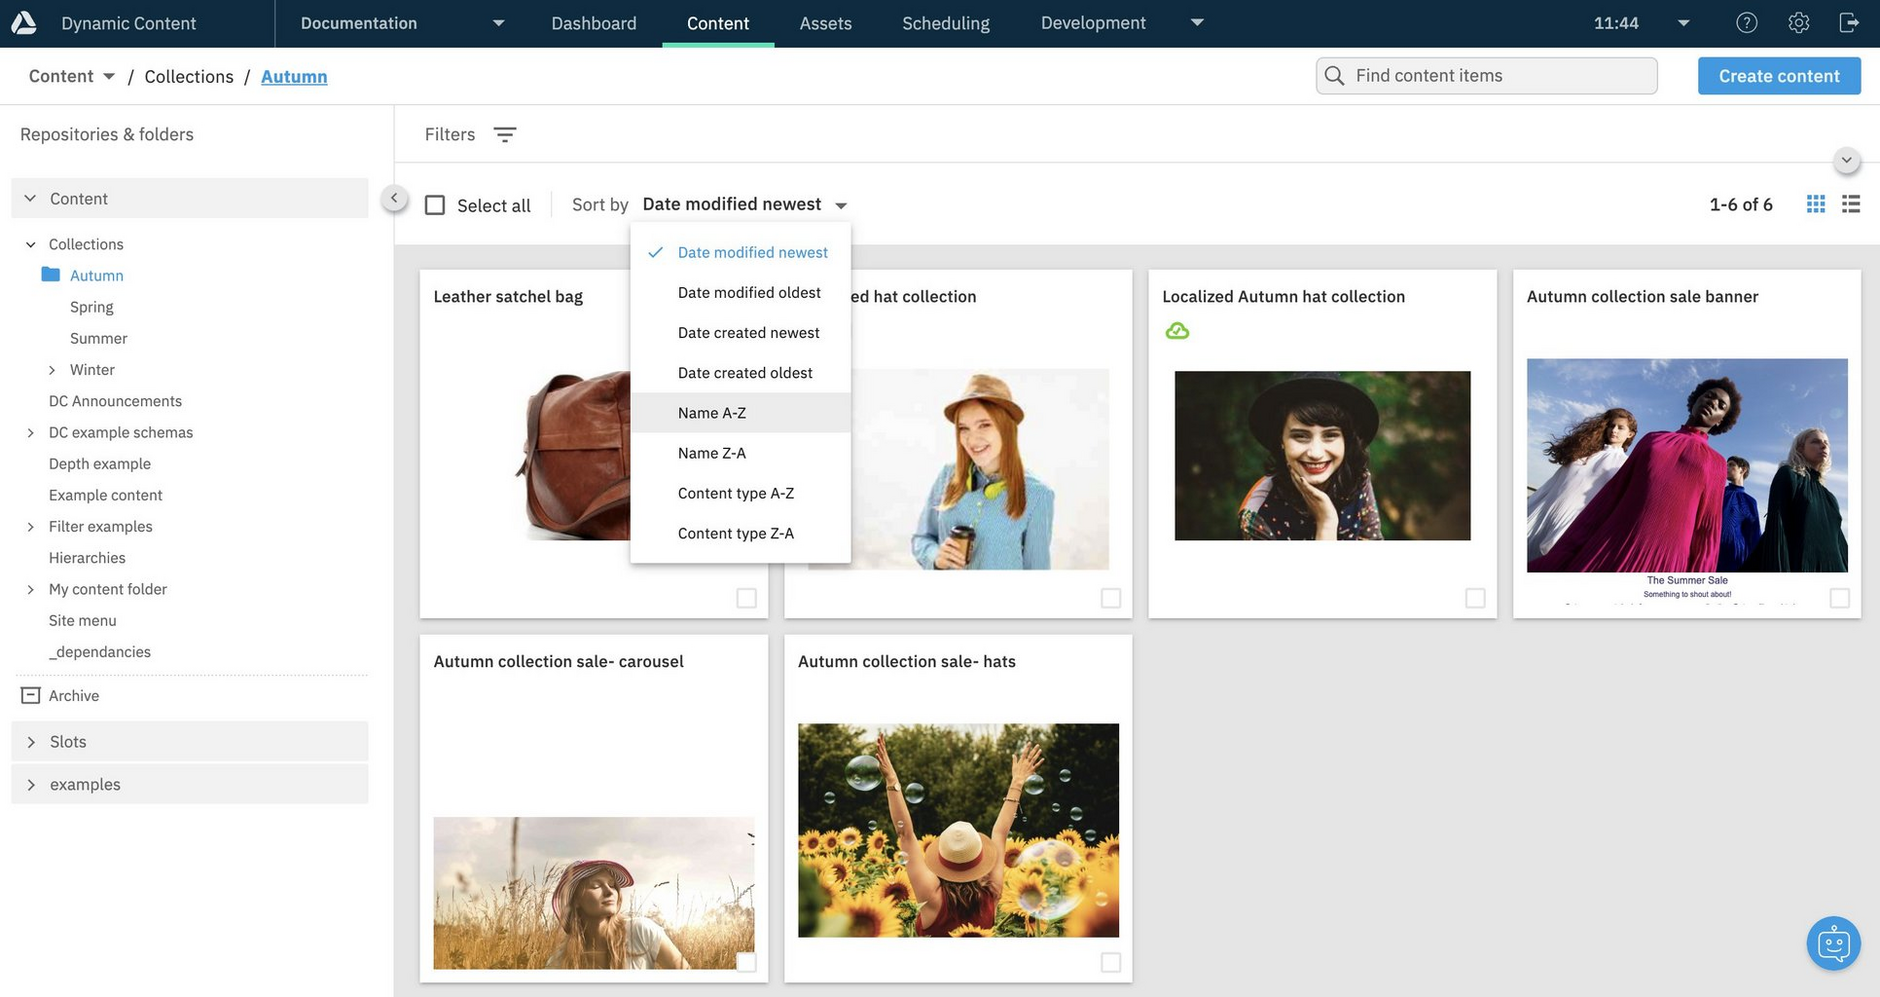Open the Depth example folder
Screen dimensions: 1880x997
(x=100, y=464)
